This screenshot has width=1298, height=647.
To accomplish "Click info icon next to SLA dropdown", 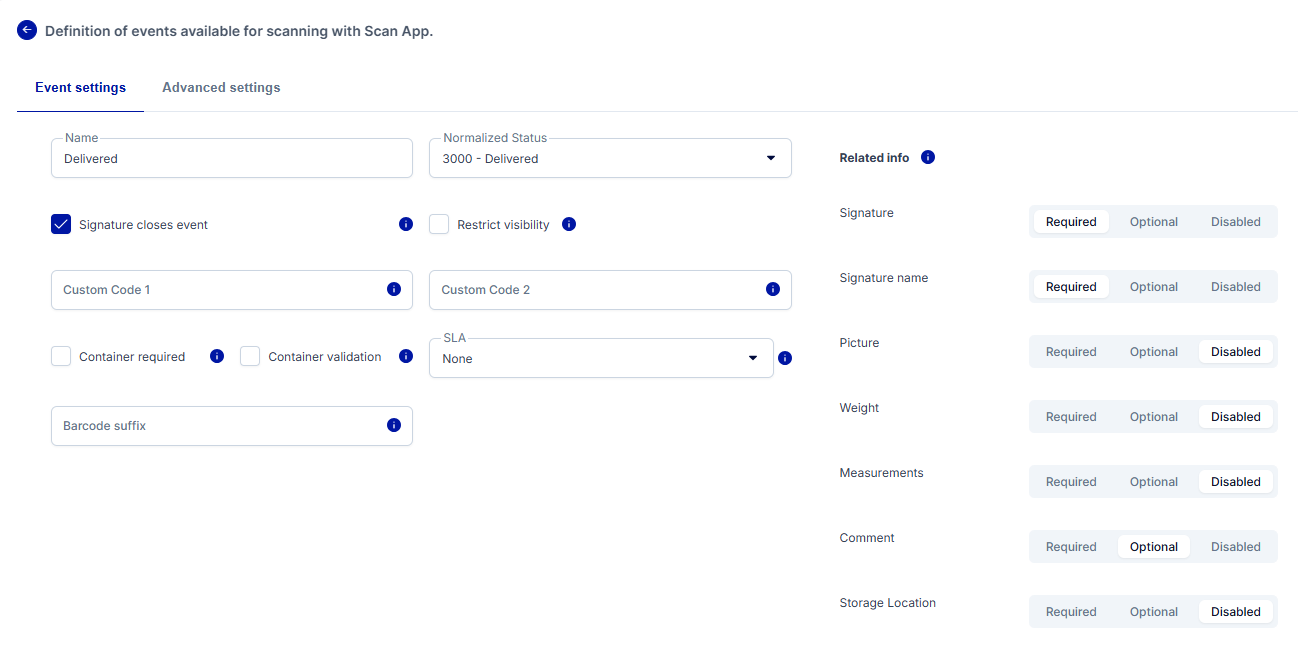I will [x=785, y=358].
